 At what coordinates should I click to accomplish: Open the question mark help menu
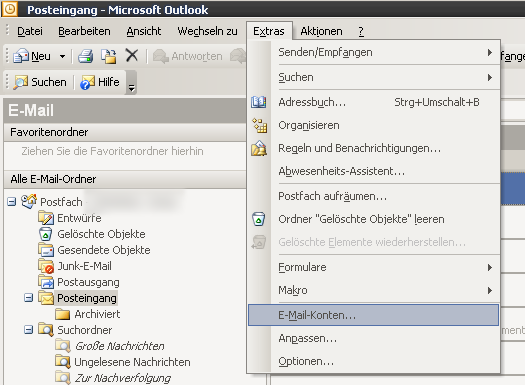(361, 31)
